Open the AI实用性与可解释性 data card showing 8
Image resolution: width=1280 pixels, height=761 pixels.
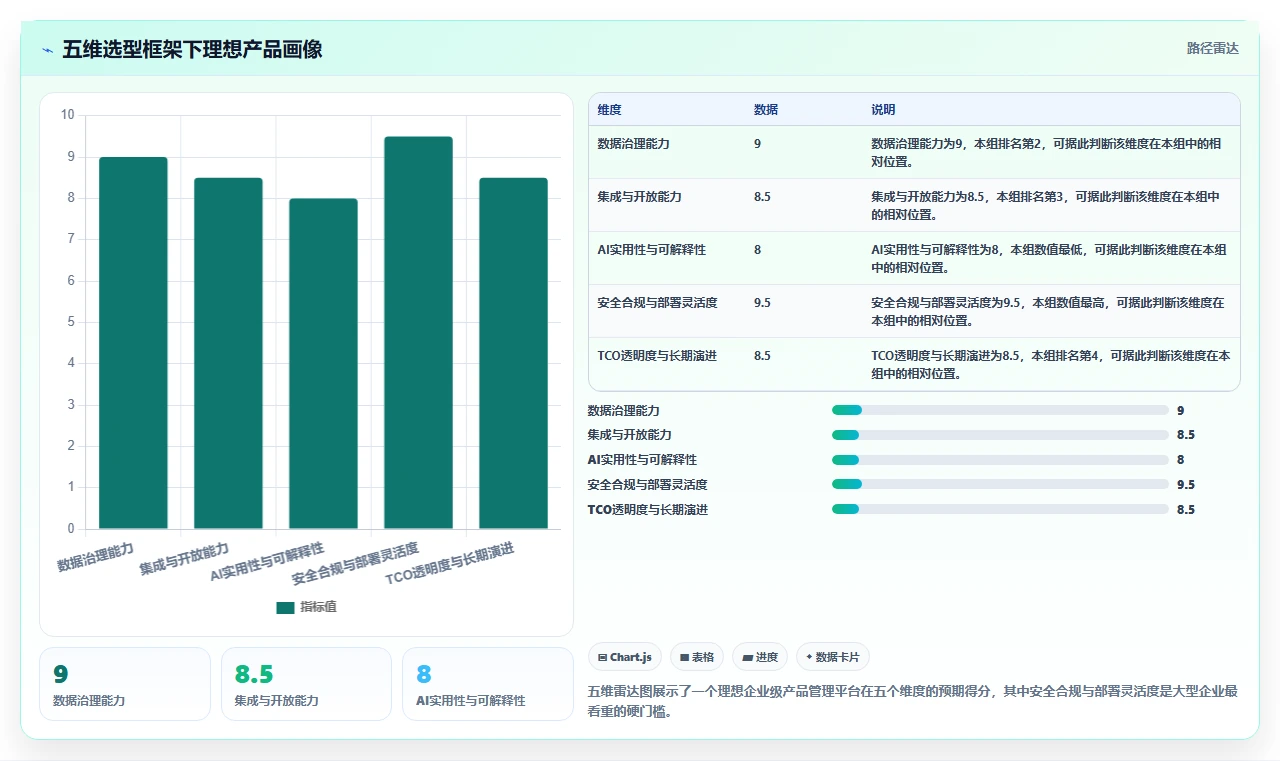pos(487,684)
